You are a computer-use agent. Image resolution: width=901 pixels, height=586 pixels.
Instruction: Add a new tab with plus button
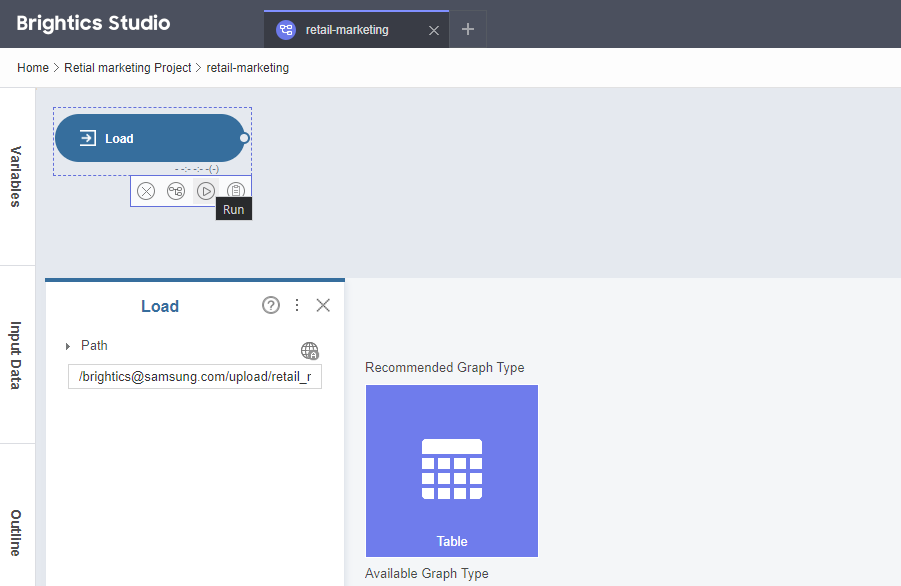pyautogui.click(x=468, y=29)
